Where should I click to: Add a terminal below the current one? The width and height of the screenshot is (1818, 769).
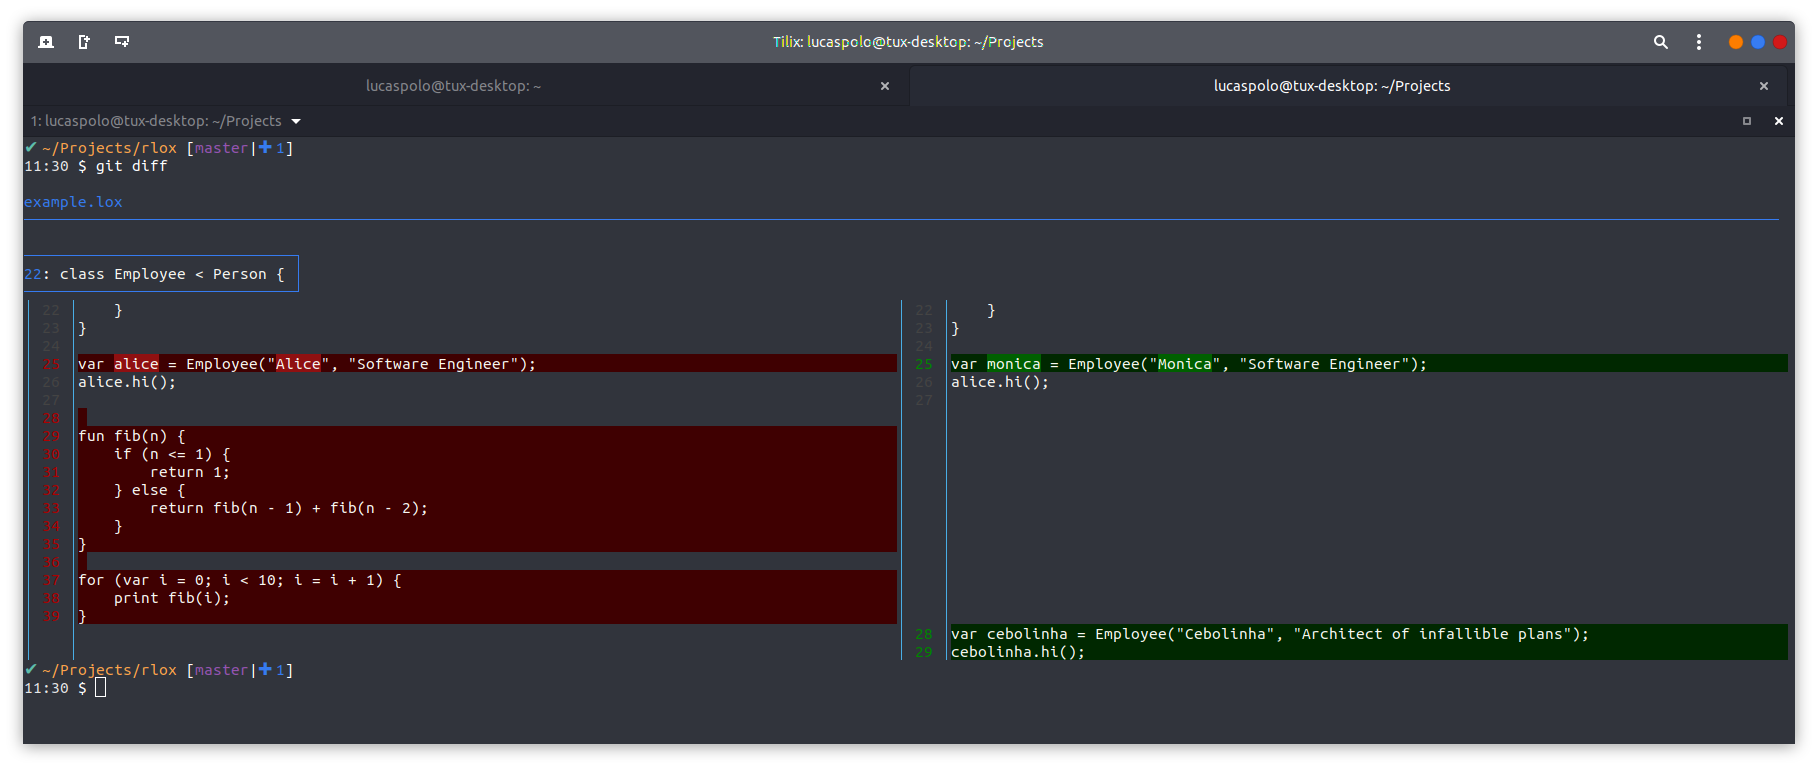[122, 42]
